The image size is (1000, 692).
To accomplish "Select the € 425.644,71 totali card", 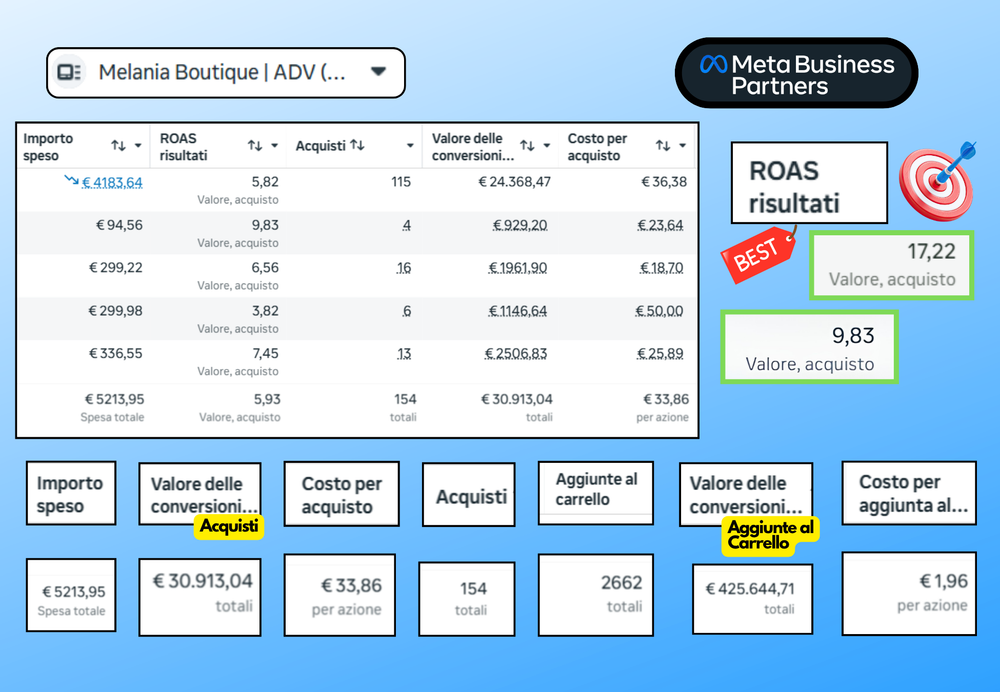I will [753, 599].
